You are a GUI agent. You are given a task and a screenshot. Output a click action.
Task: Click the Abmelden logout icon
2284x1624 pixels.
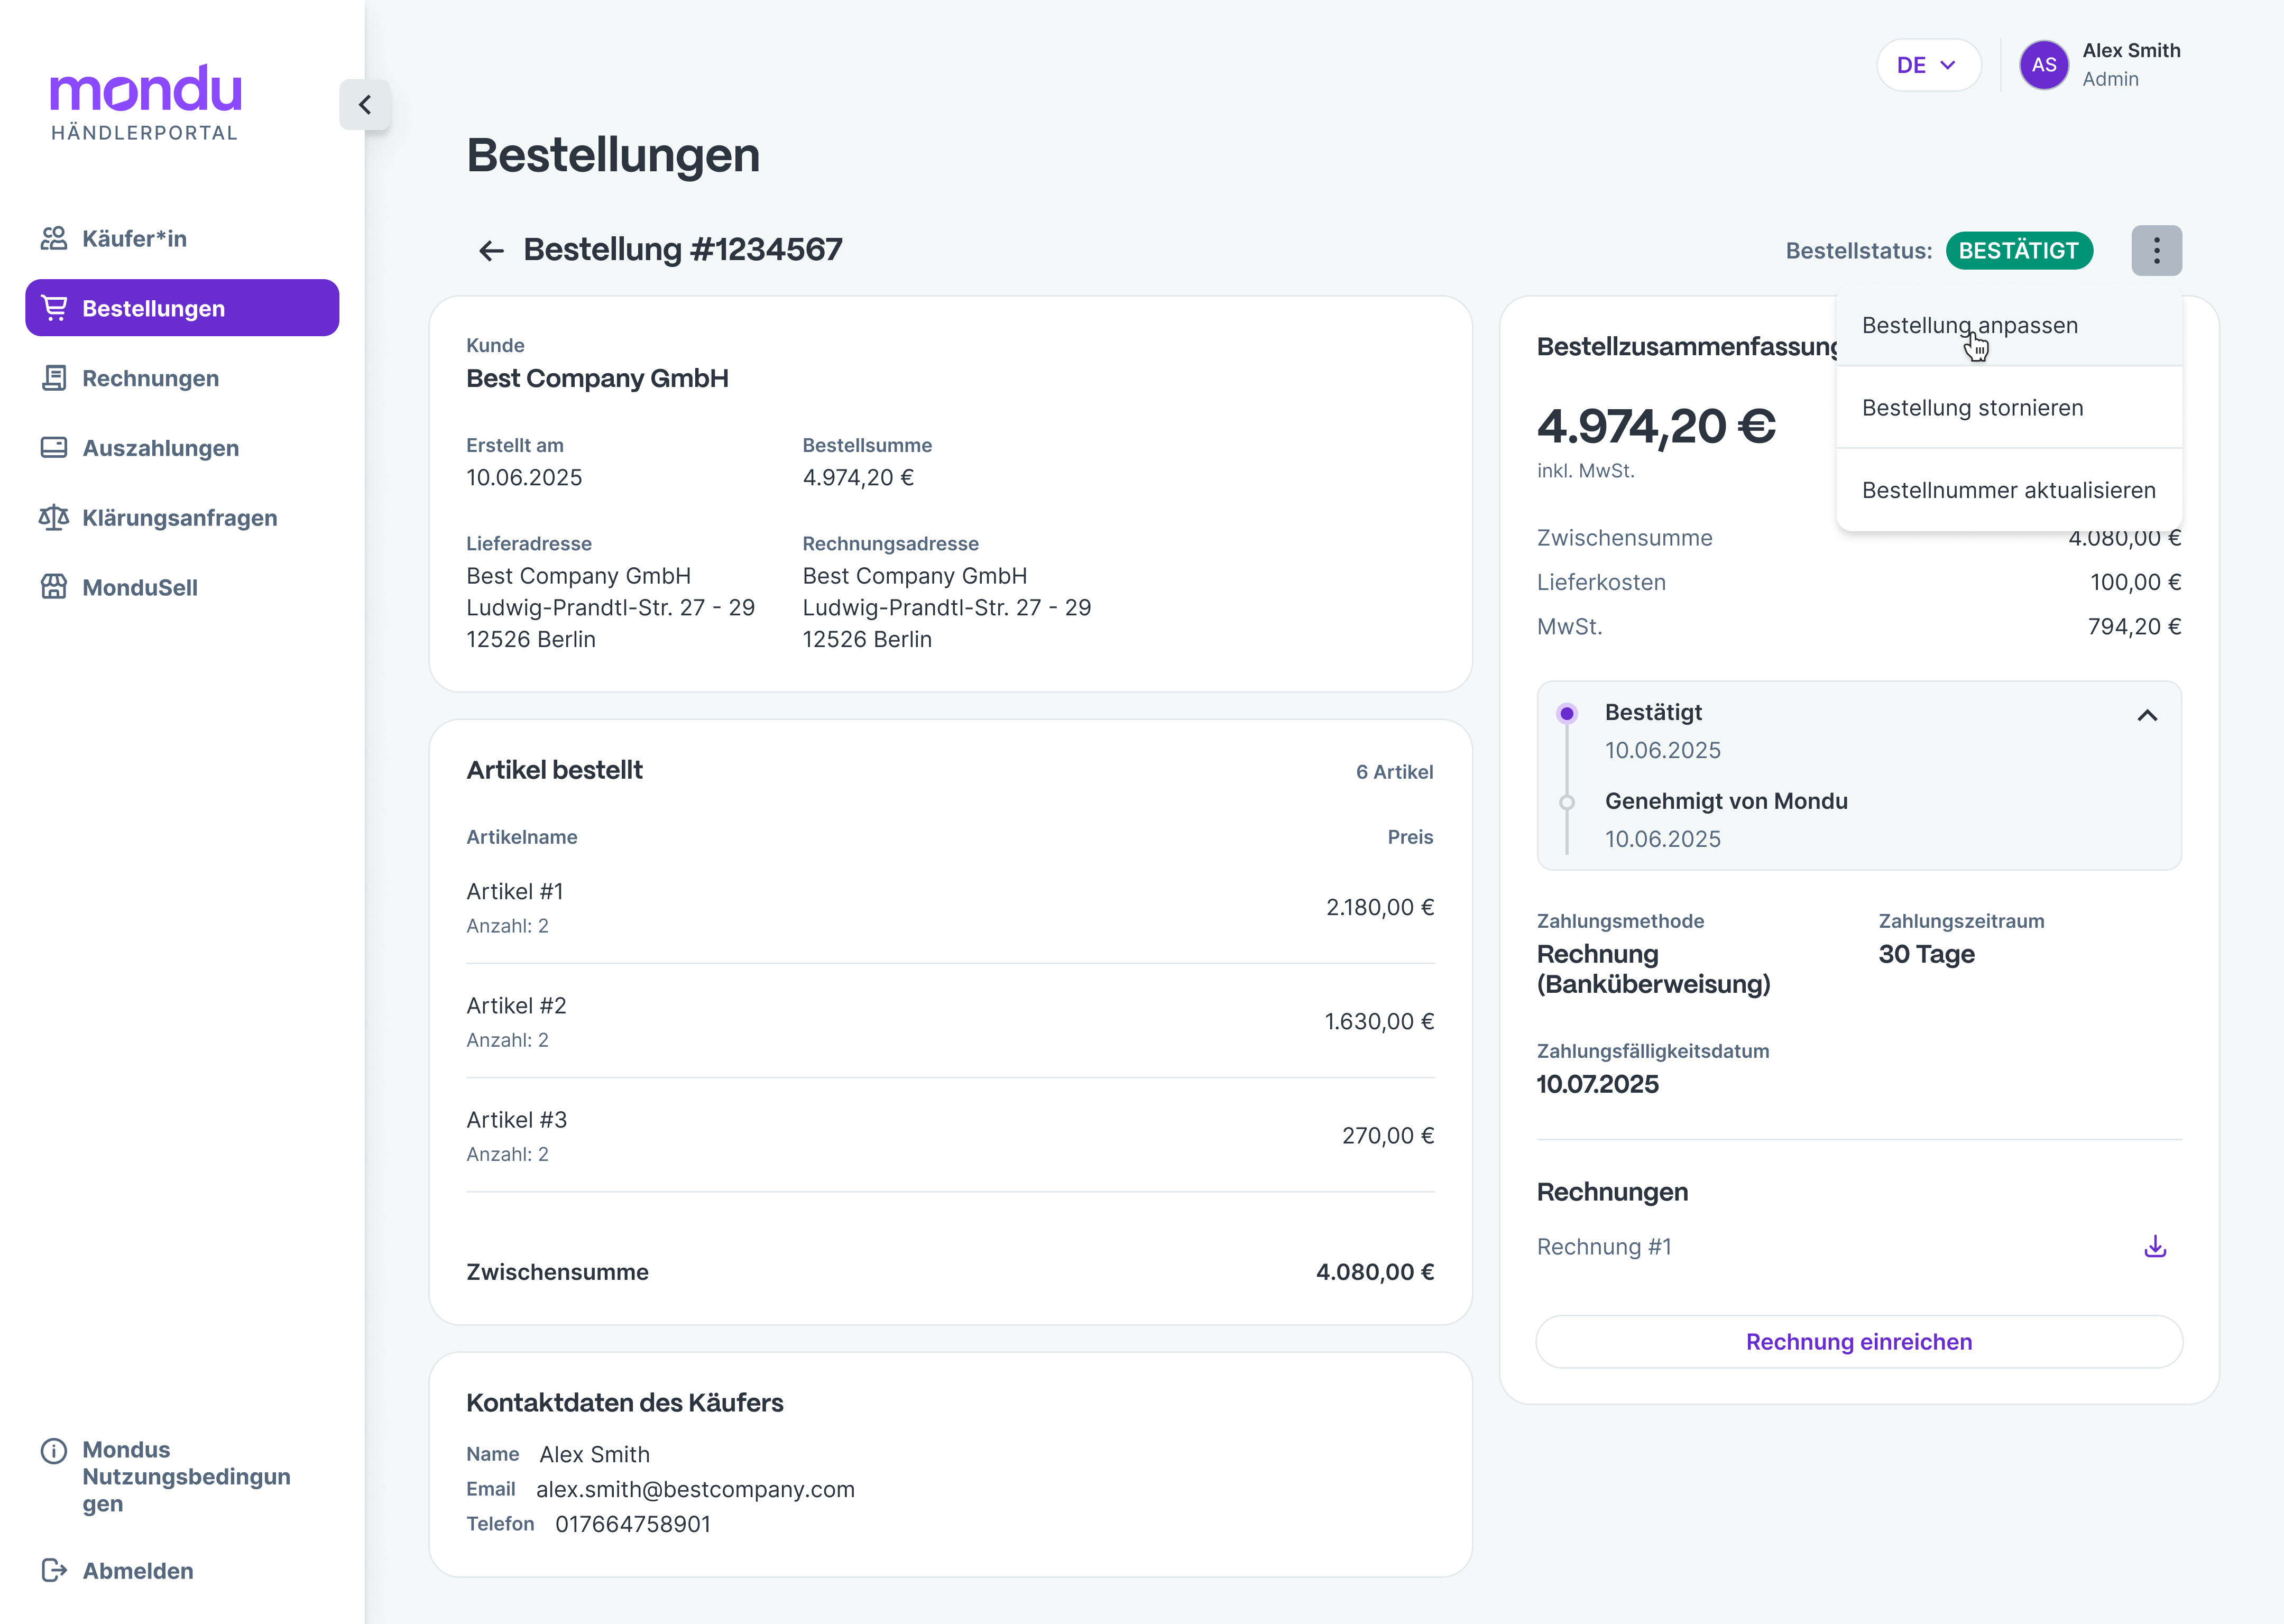point(54,1570)
